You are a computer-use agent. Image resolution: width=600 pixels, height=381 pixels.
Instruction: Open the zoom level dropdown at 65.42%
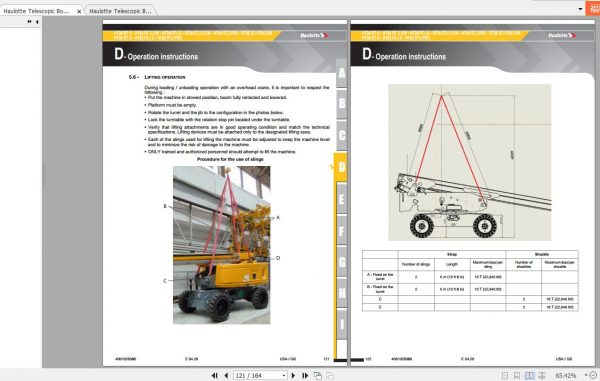click(586, 375)
